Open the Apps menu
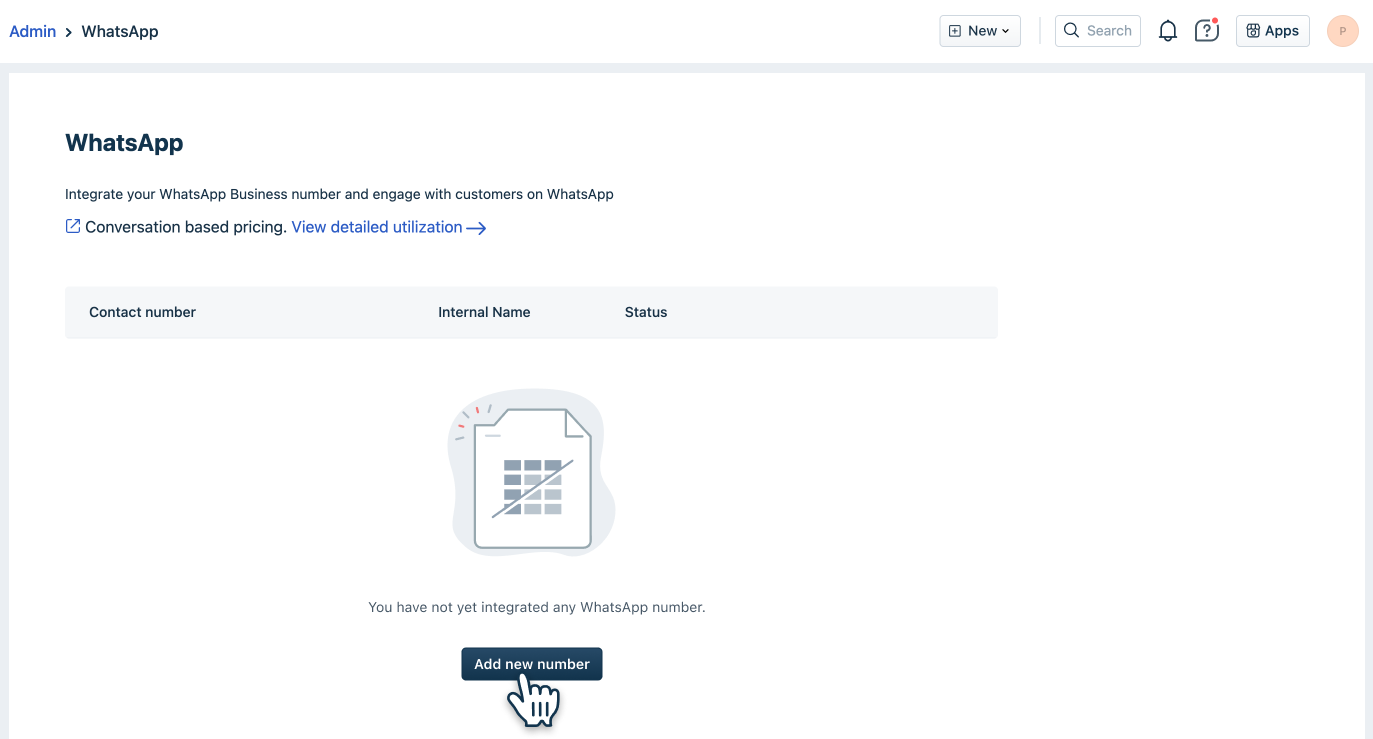1373x739 pixels. 1272,31
